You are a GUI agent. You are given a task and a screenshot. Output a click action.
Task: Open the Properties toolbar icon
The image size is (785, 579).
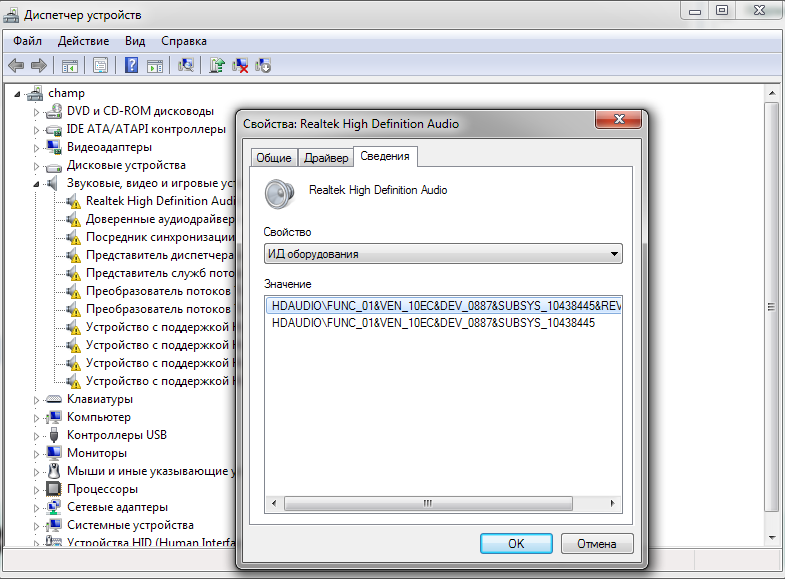[x=100, y=66]
